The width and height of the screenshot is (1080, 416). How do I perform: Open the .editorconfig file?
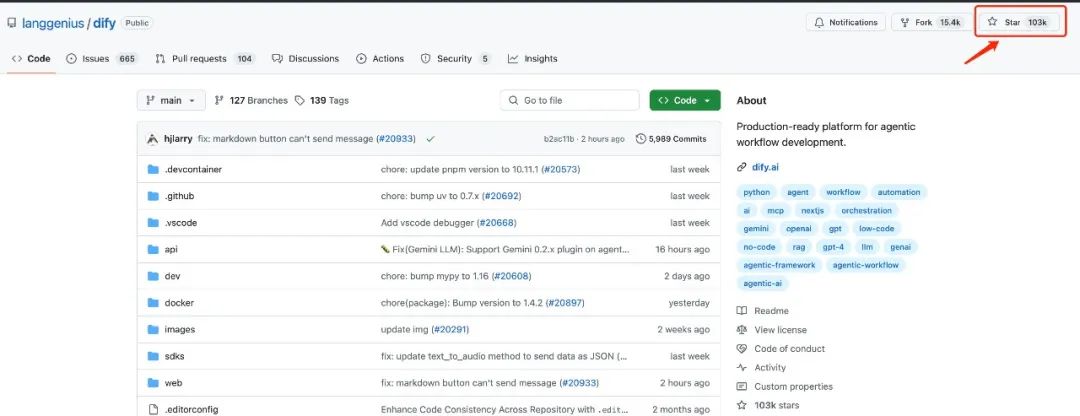[x=191, y=410]
